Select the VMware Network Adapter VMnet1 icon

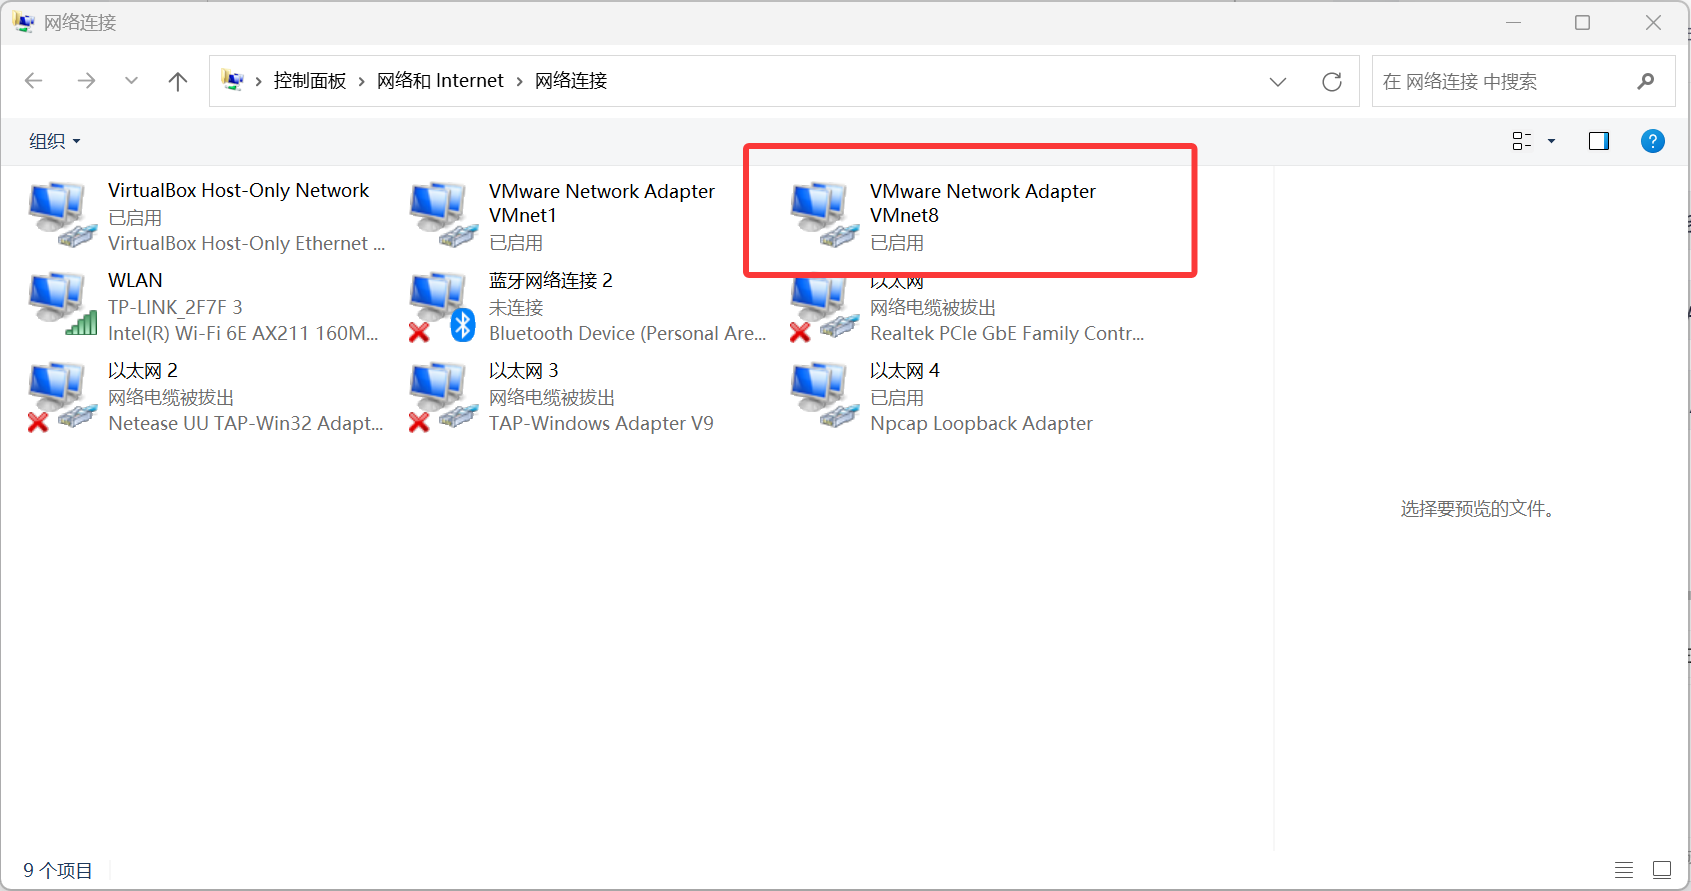pos(443,215)
